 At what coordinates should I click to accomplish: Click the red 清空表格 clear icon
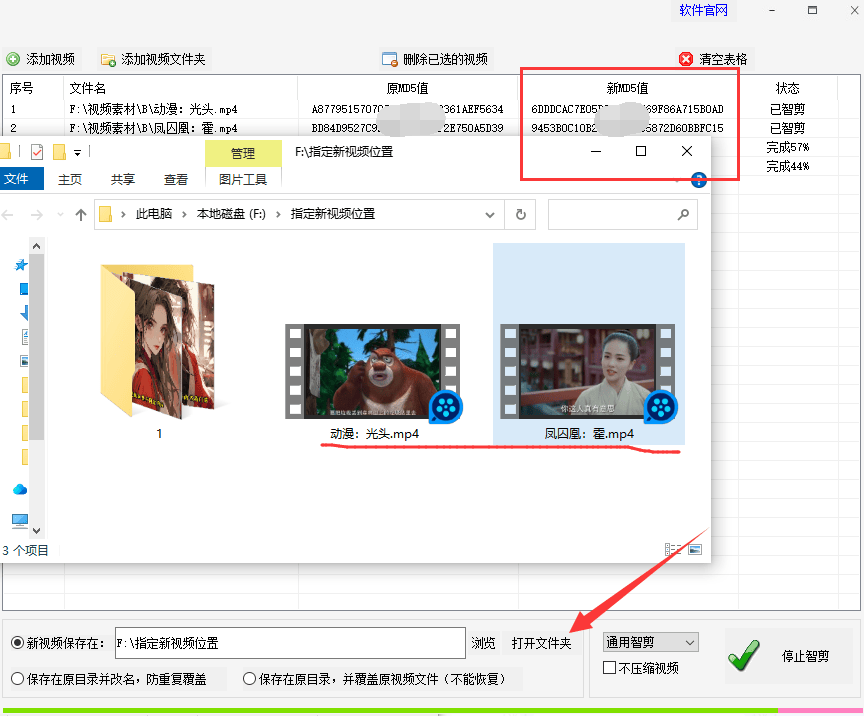[x=686, y=59]
